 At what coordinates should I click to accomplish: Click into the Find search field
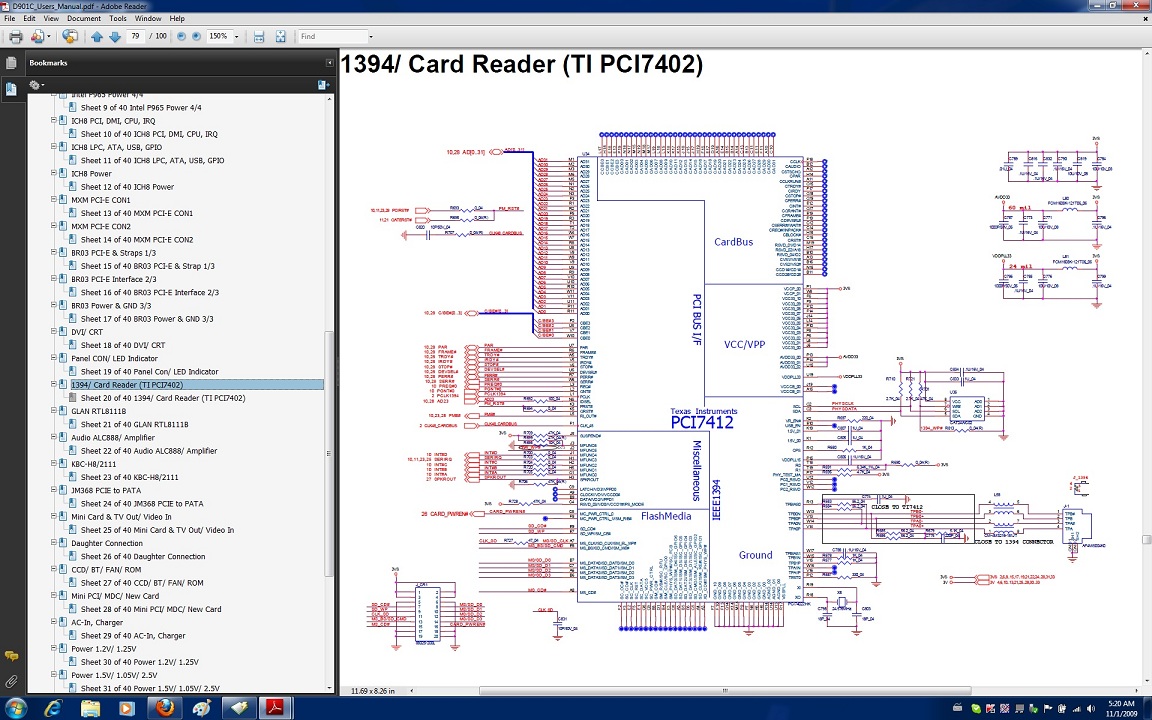(x=333, y=36)
